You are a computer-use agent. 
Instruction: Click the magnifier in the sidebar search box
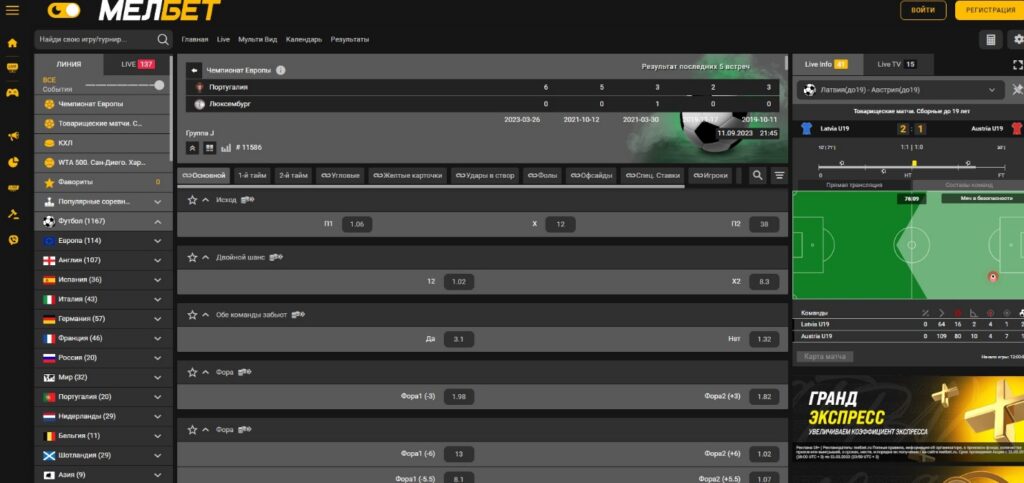(163, 39)
